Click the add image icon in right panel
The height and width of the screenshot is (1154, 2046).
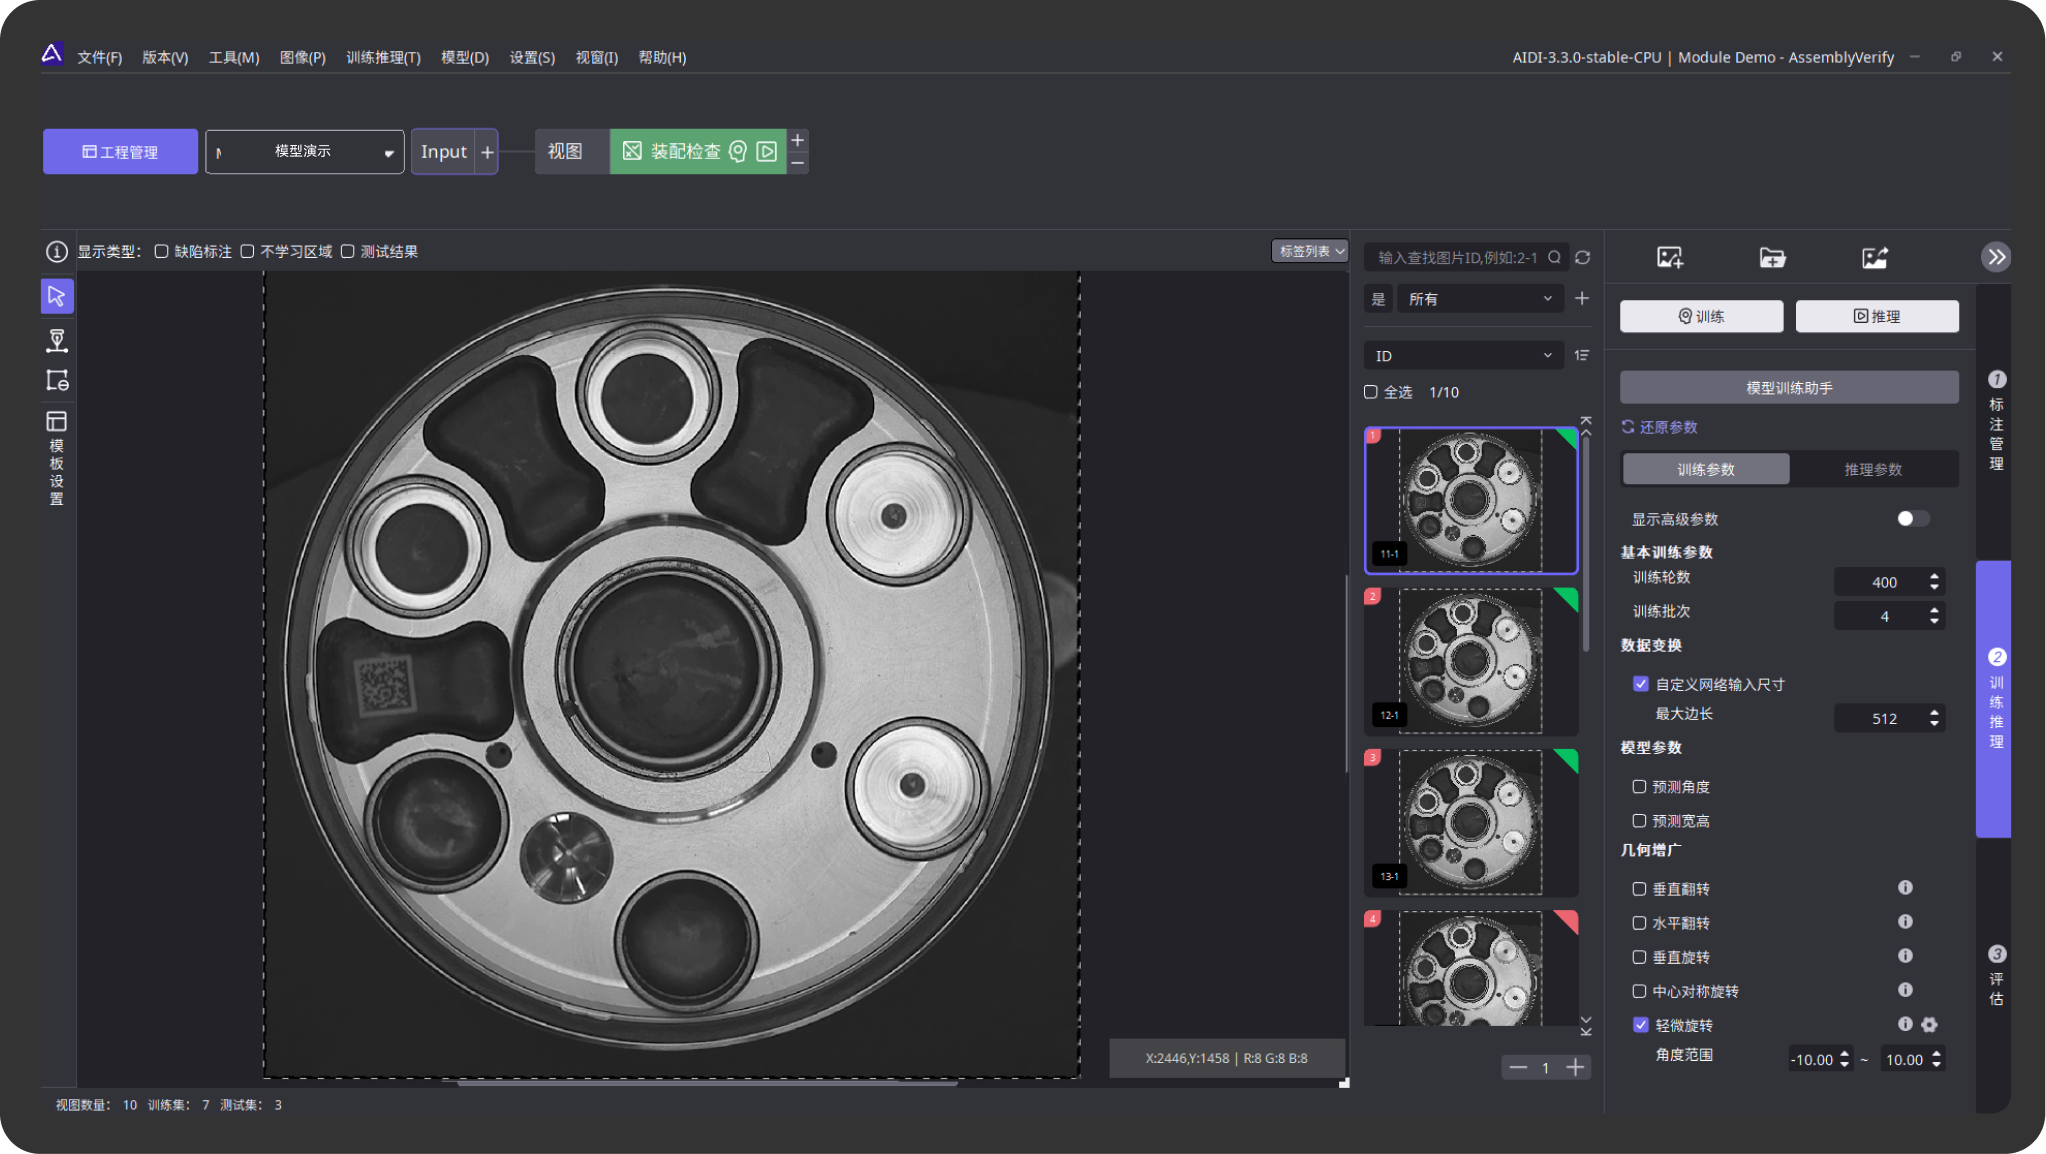click(x=1669, y=258)
